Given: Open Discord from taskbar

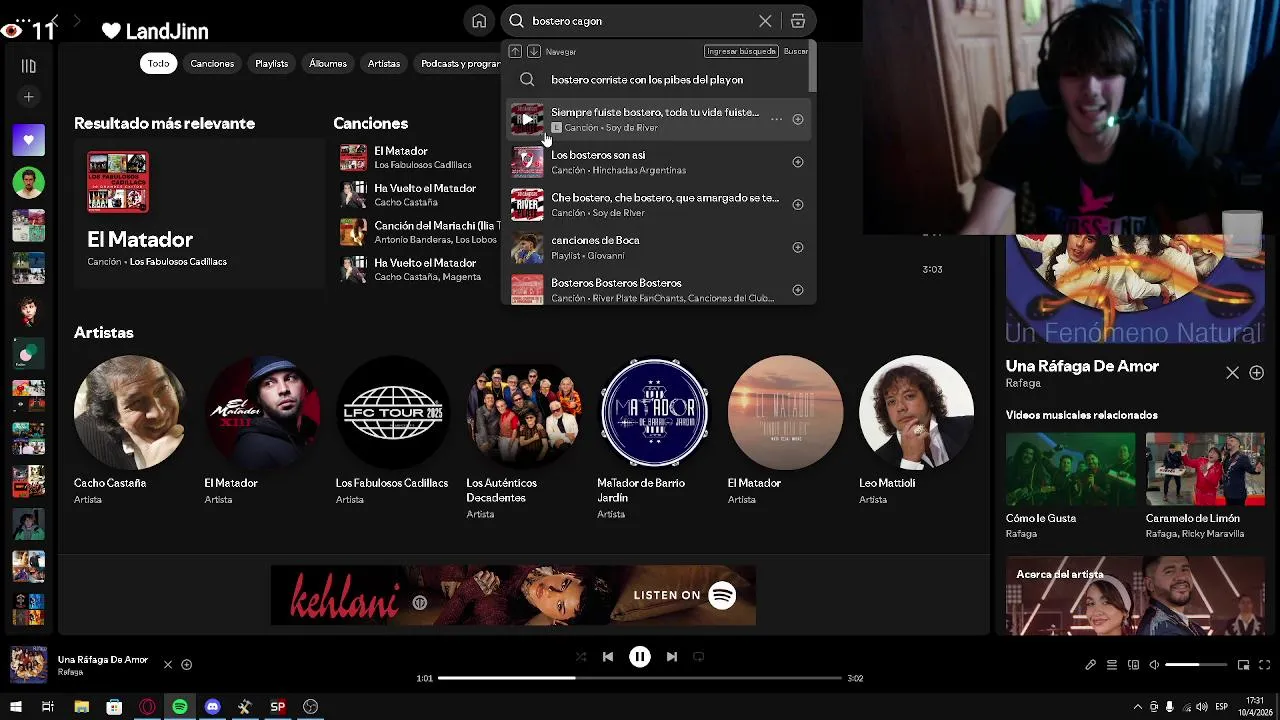Looking at the screenshot, I should [212, 707].
